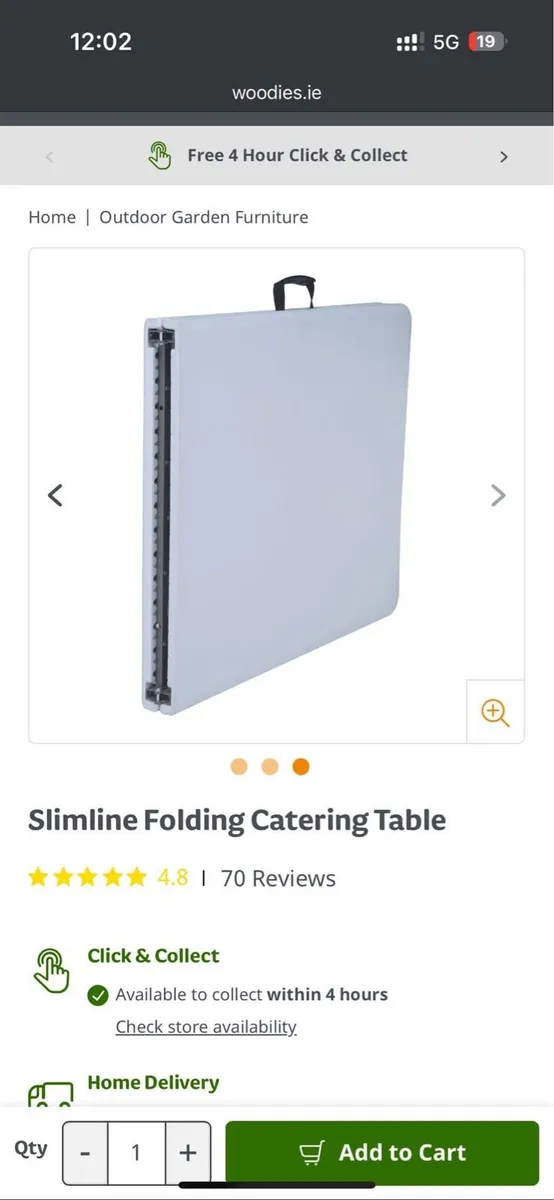Viewport: 554px width, 1200px height.
Task: Show previous product image arrow
Action: pyautogui.click(x=56, y=495)
